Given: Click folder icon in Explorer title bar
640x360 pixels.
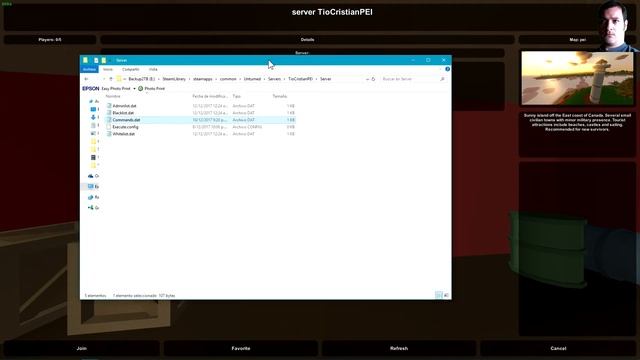Looking at the screenshot, I should [x=85, y=60].
